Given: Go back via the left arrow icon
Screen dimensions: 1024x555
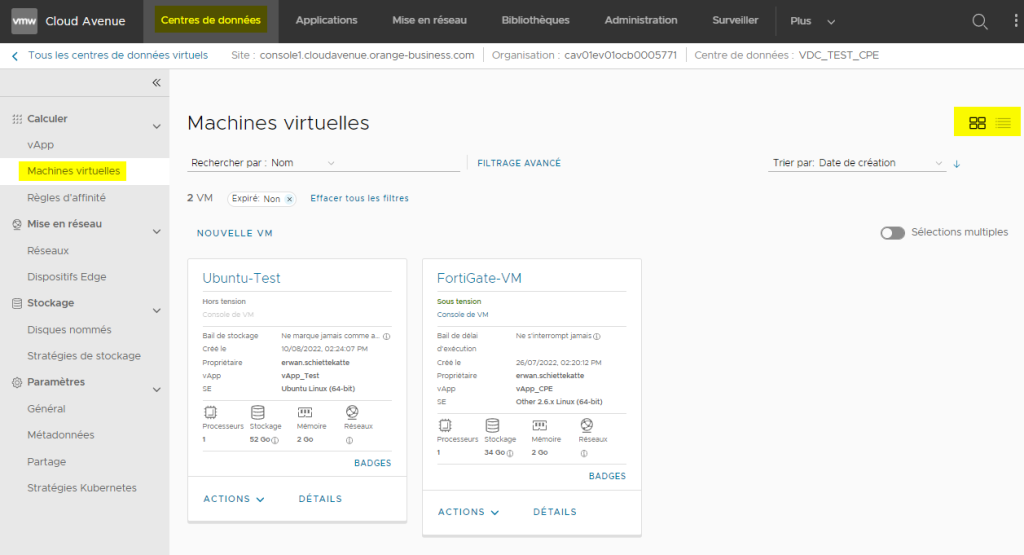Looking at the screenshot, I should 15,56.
